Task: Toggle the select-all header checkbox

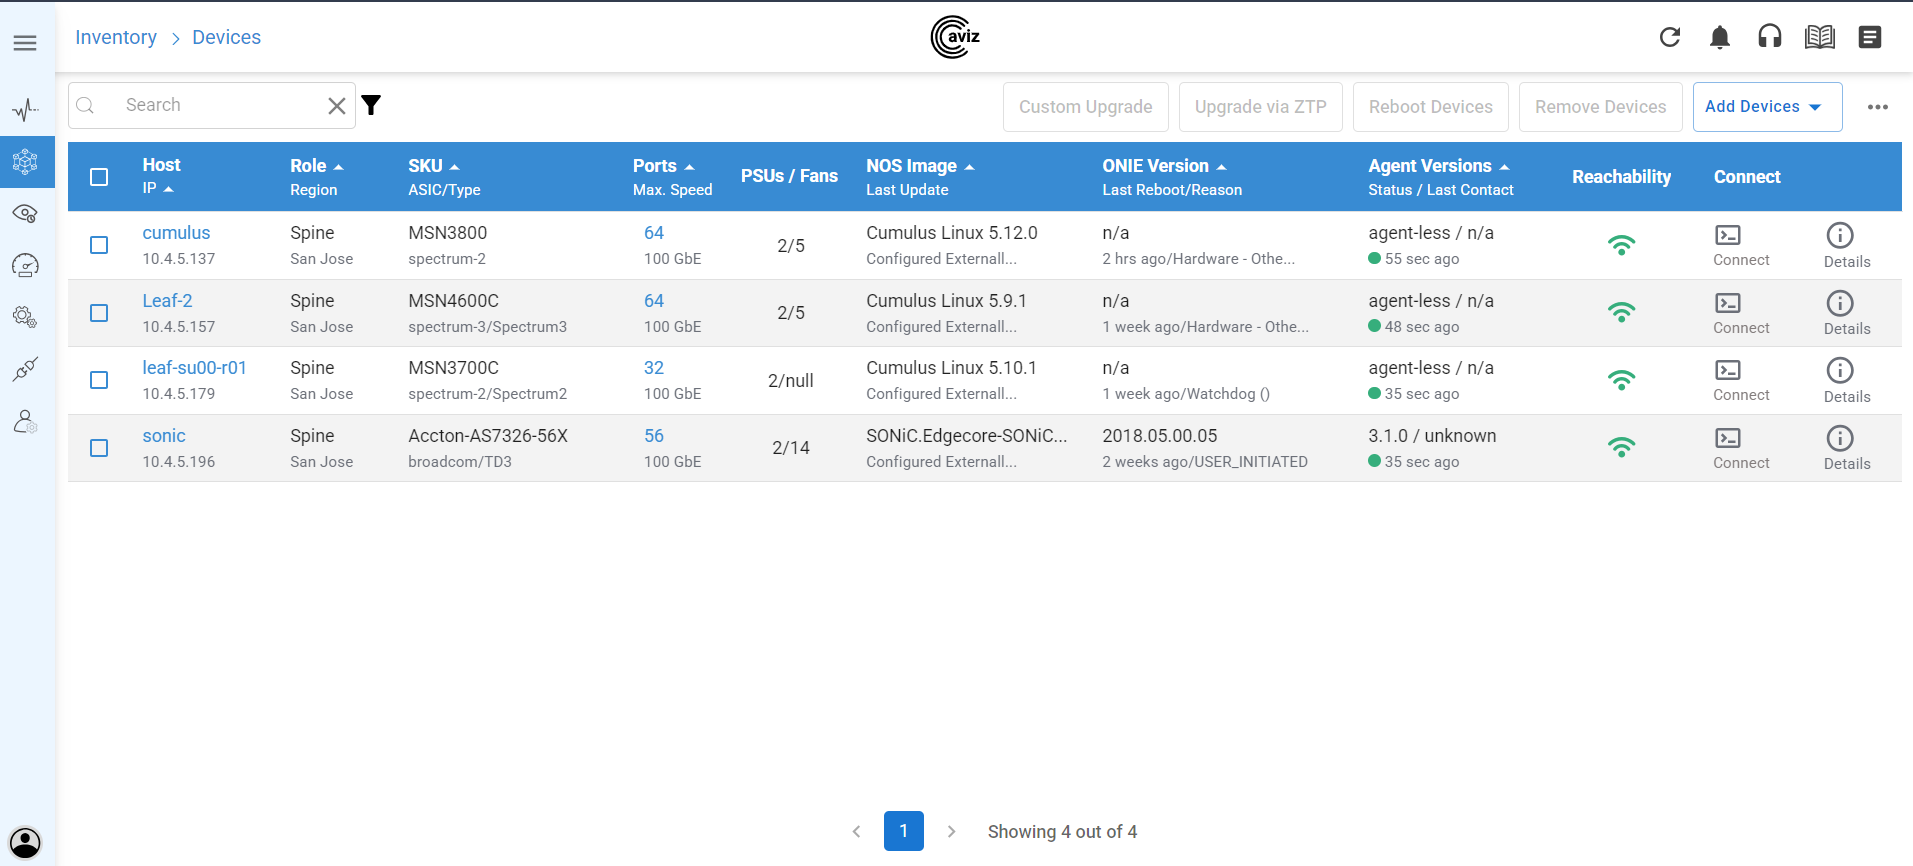Action: pos(99,177)
